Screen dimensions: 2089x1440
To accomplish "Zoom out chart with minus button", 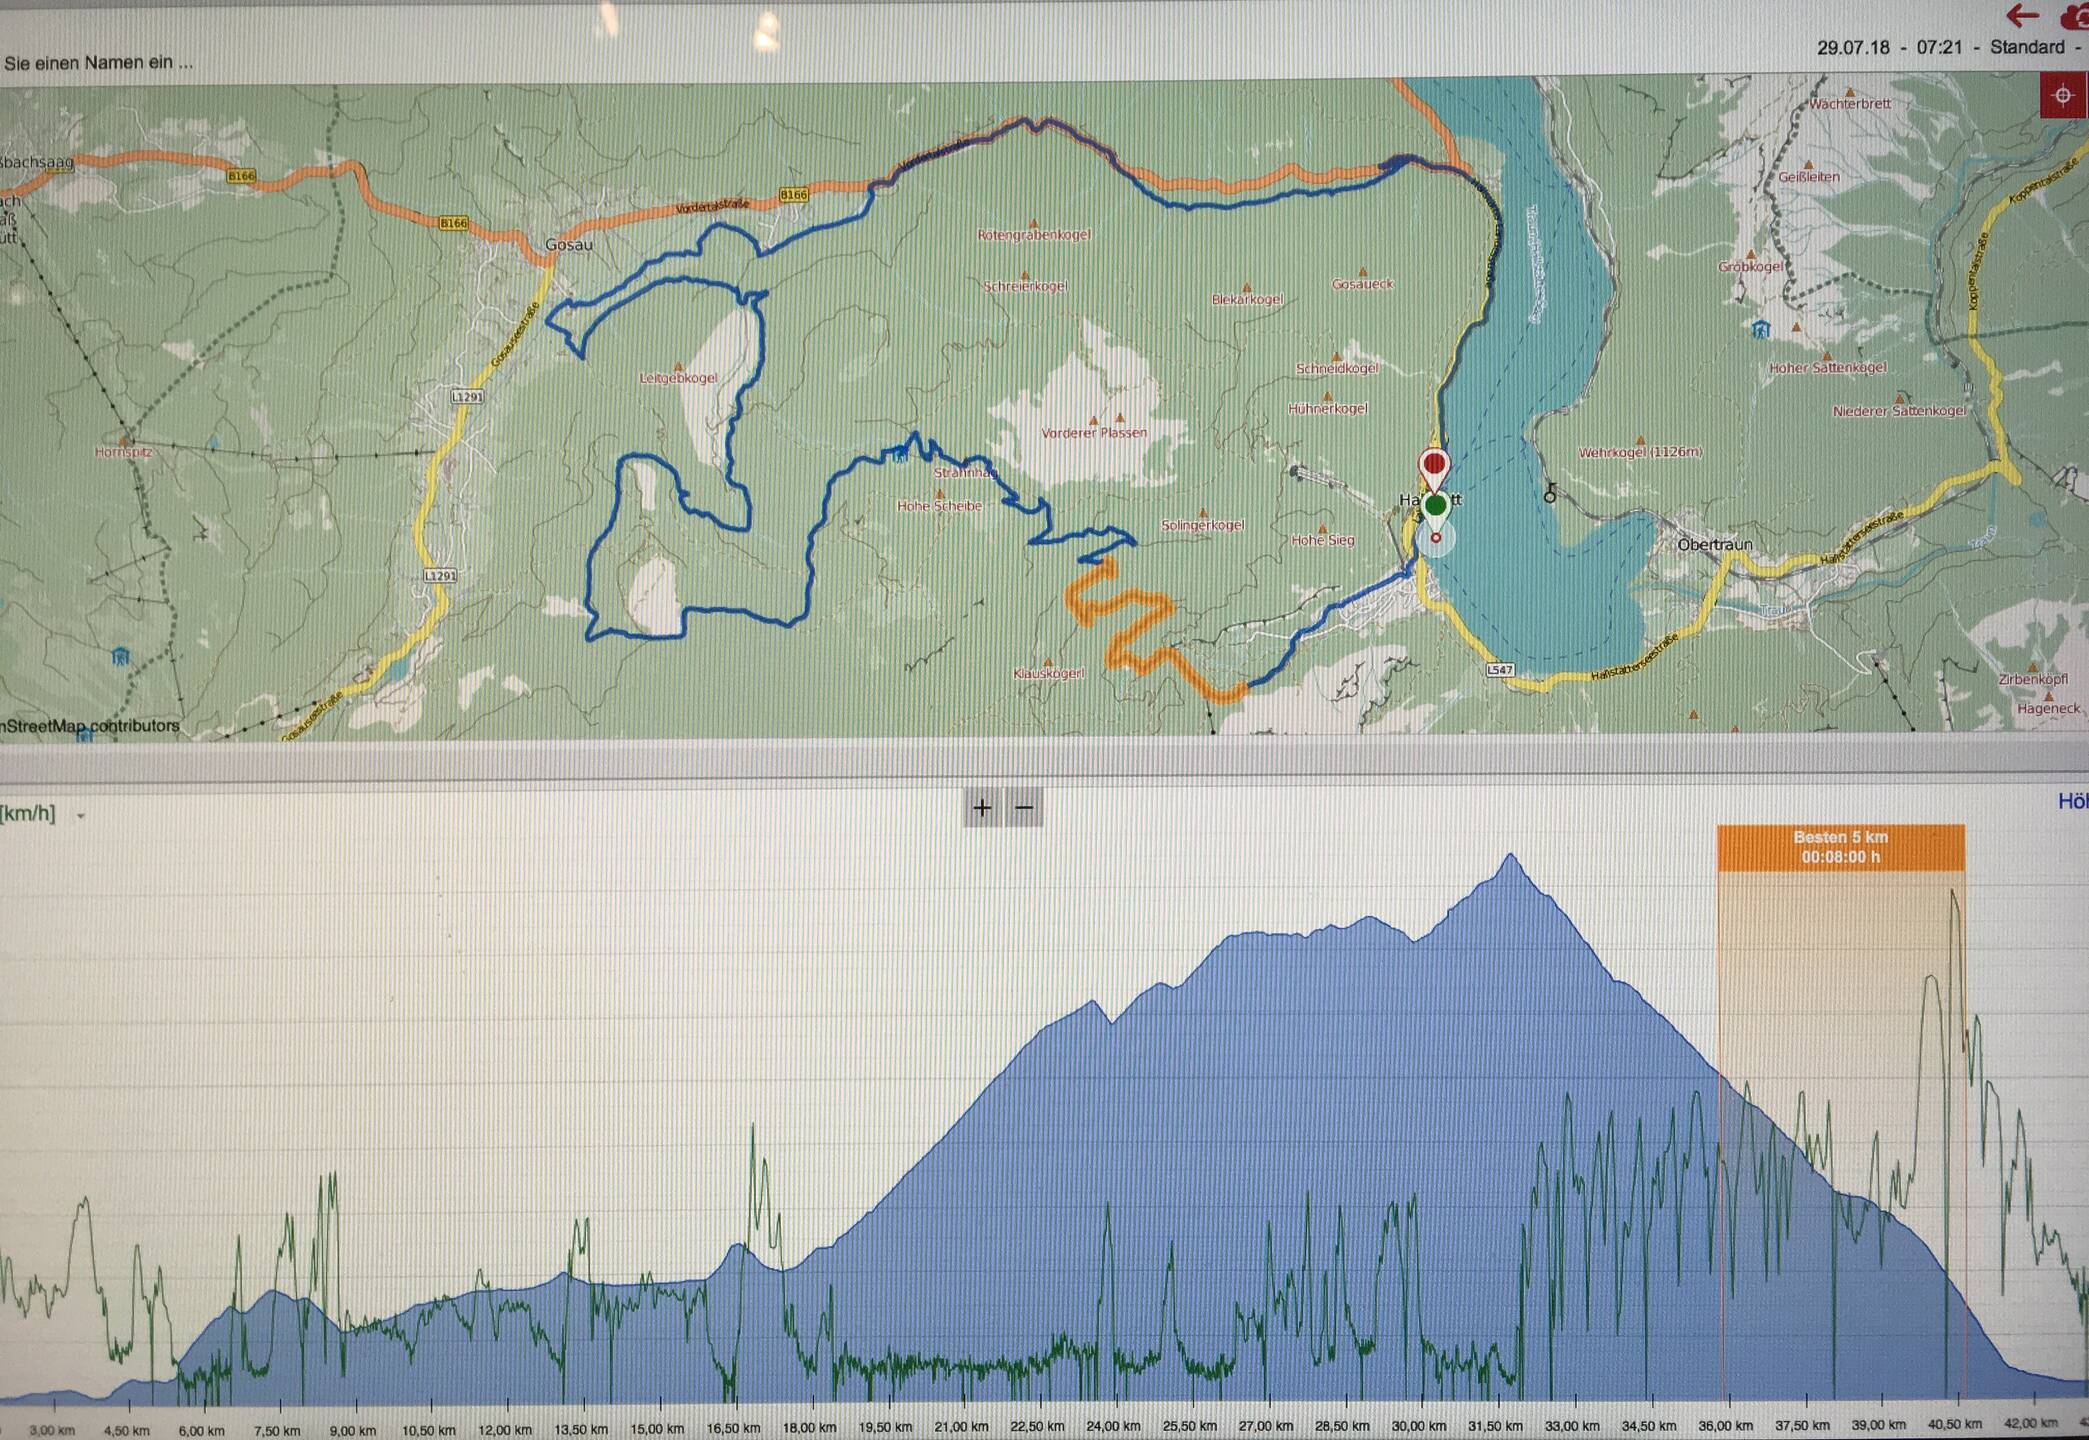I will click(x=1024, y=808).
